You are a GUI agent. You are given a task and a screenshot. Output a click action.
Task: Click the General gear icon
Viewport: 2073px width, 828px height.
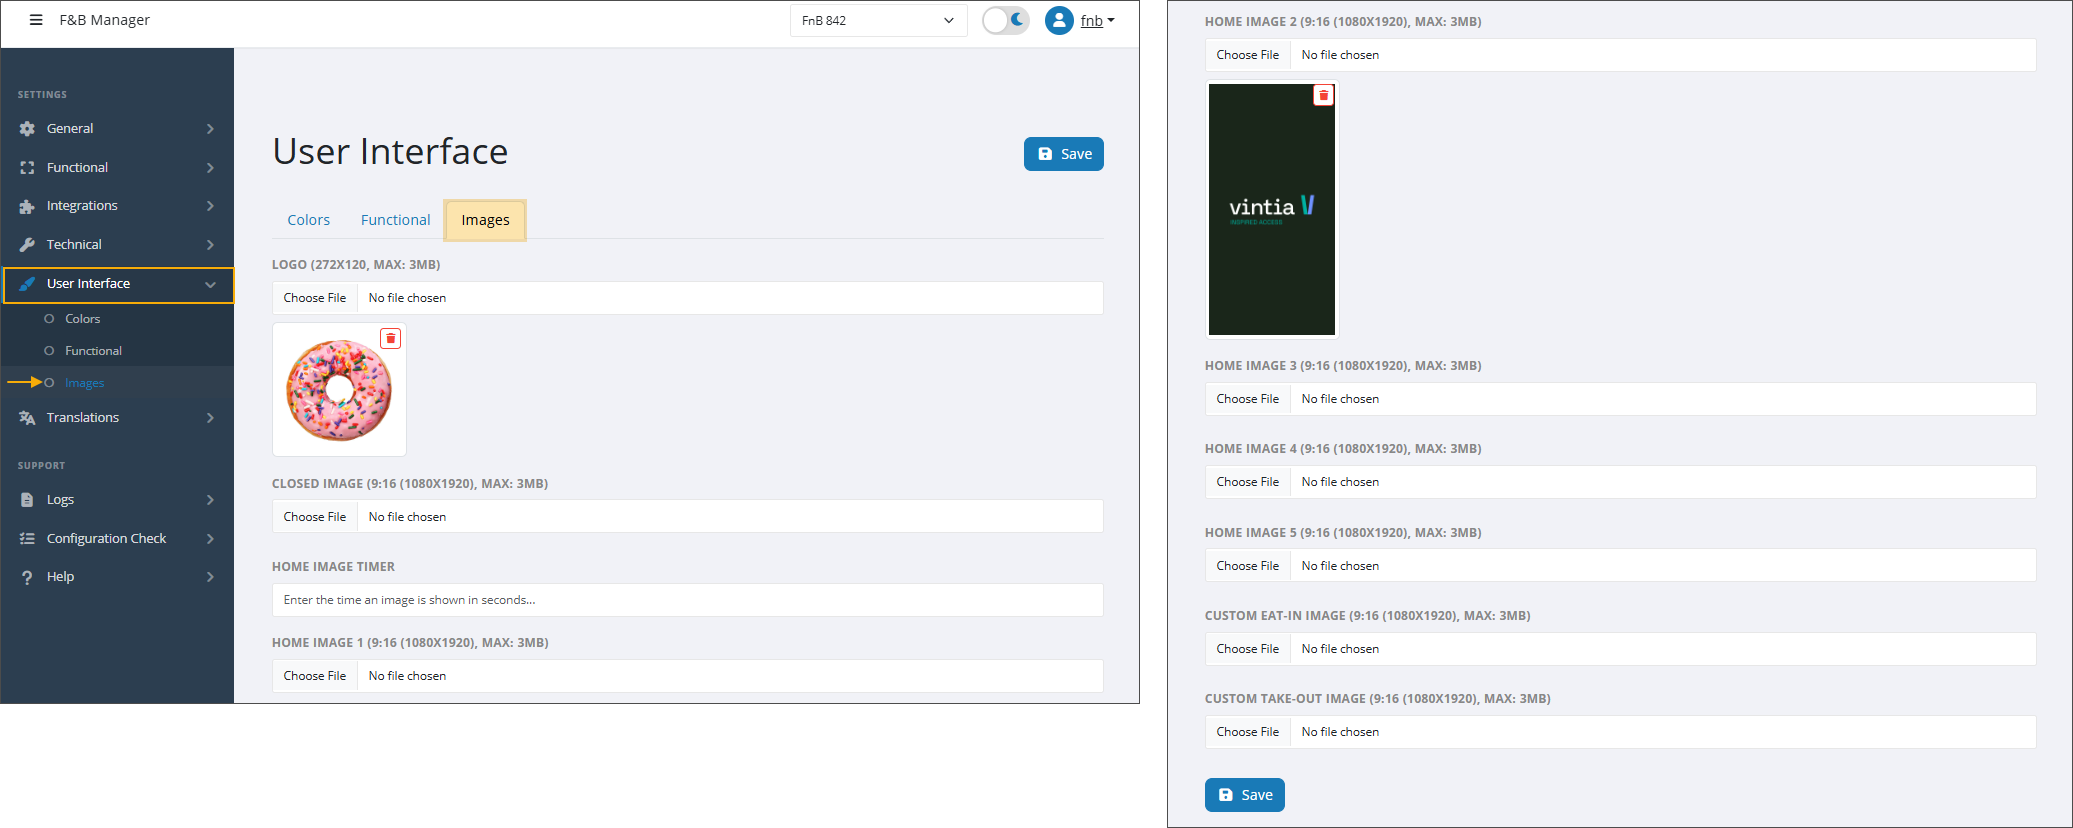pos(27,129)
